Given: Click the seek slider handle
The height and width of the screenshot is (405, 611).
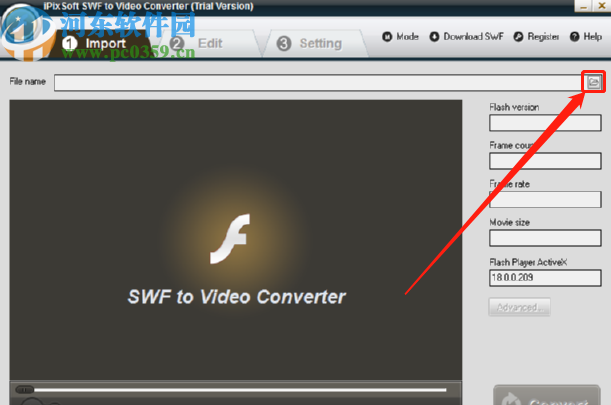Looking at the screenshot, I should (x=25, y=389).
